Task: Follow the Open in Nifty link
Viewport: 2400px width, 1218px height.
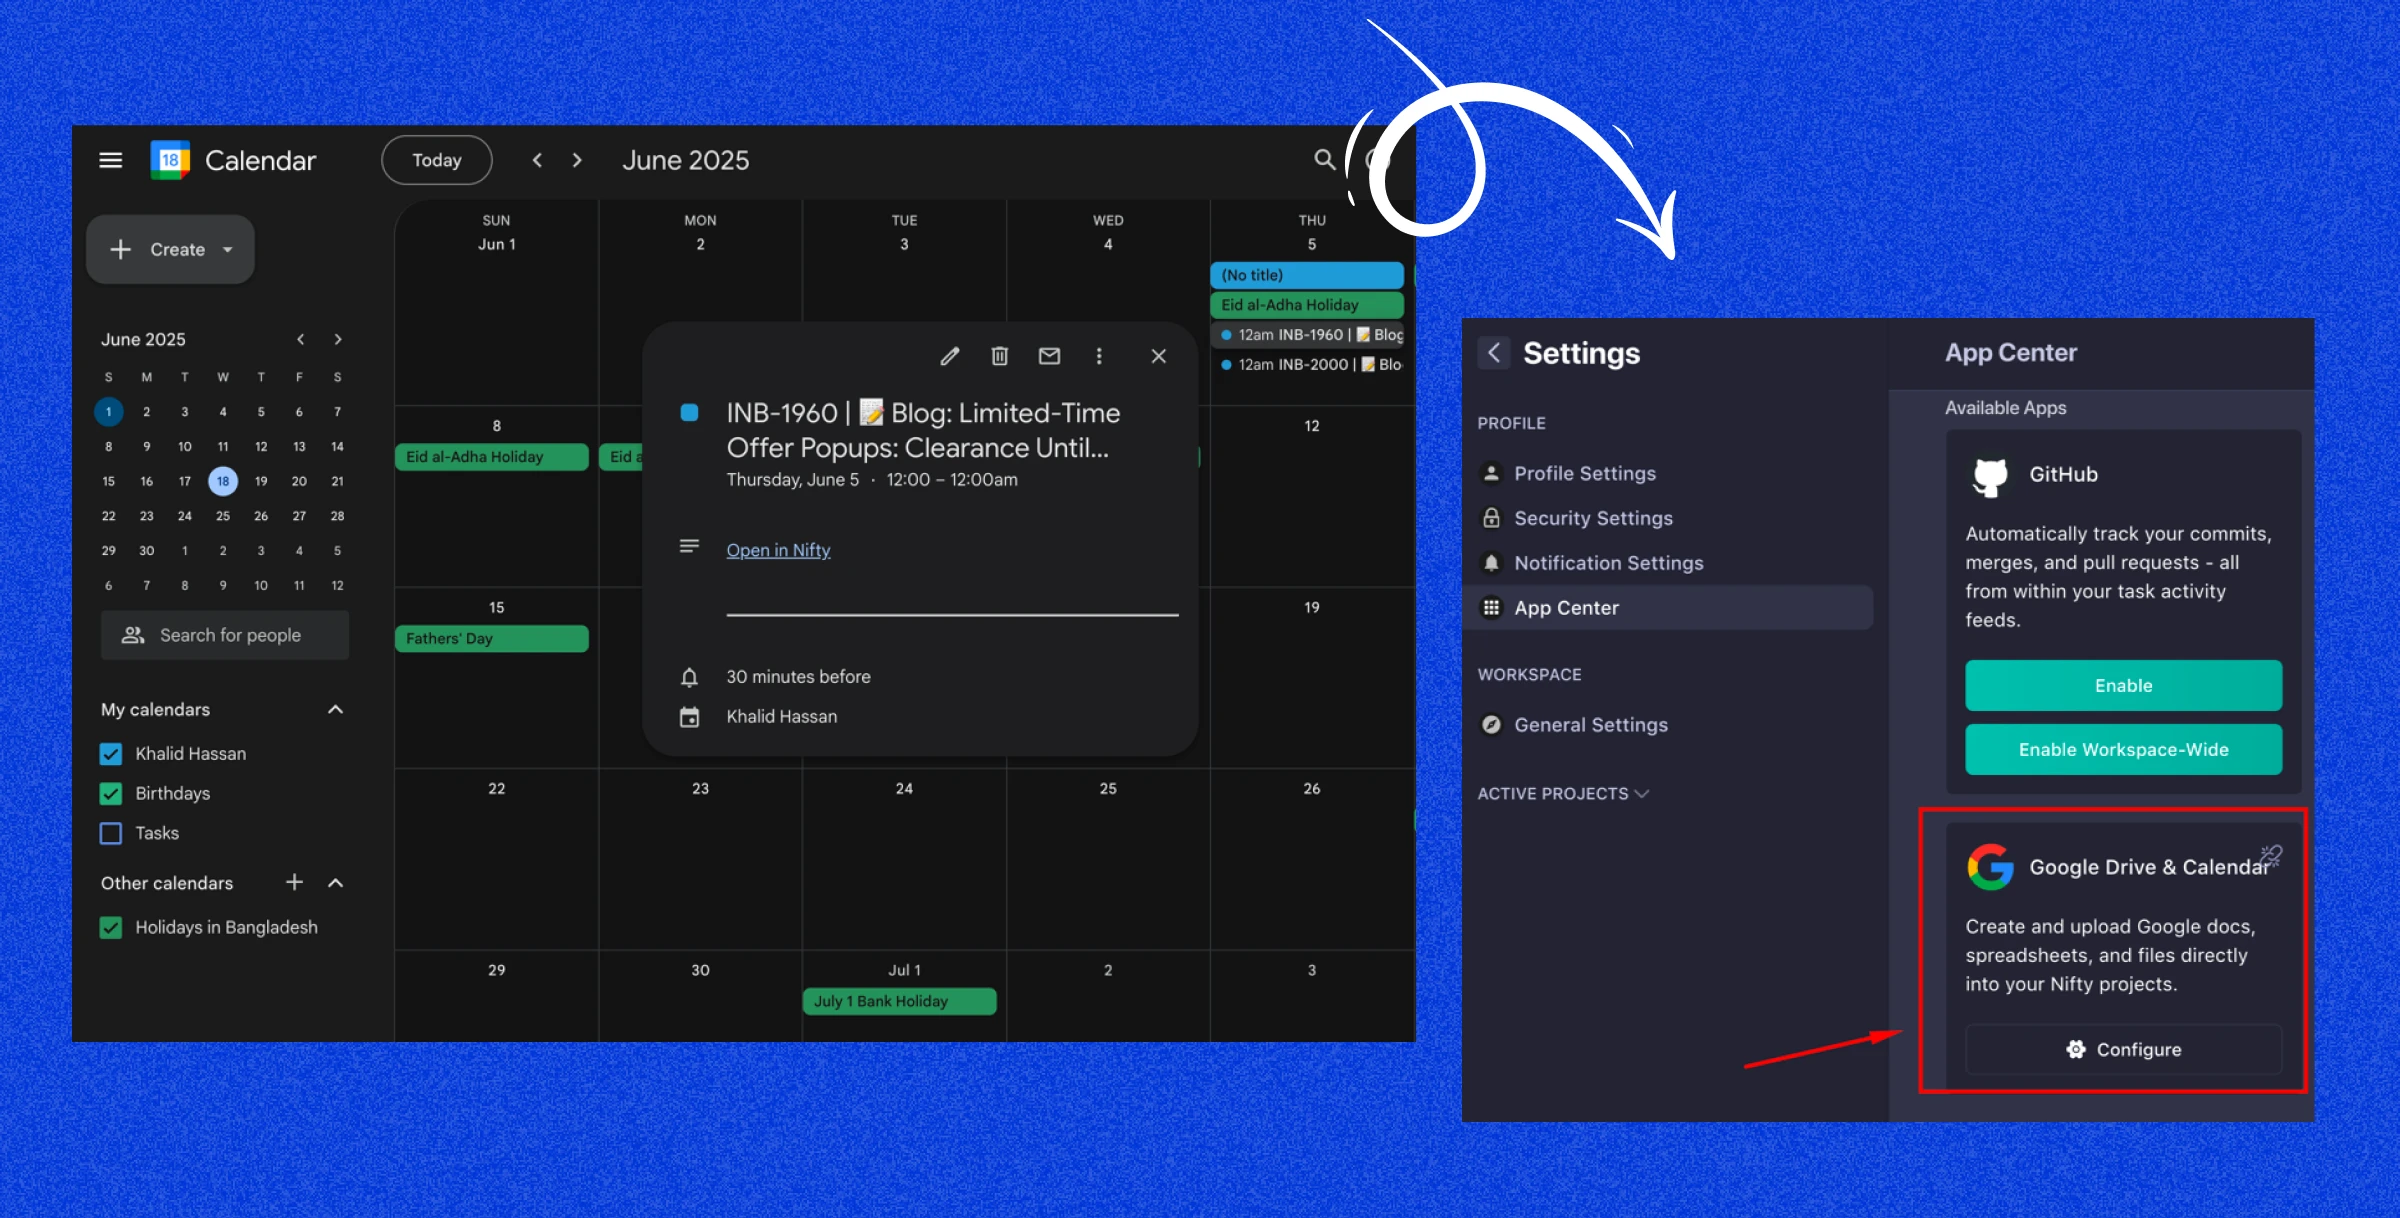Action: [778, 550]
